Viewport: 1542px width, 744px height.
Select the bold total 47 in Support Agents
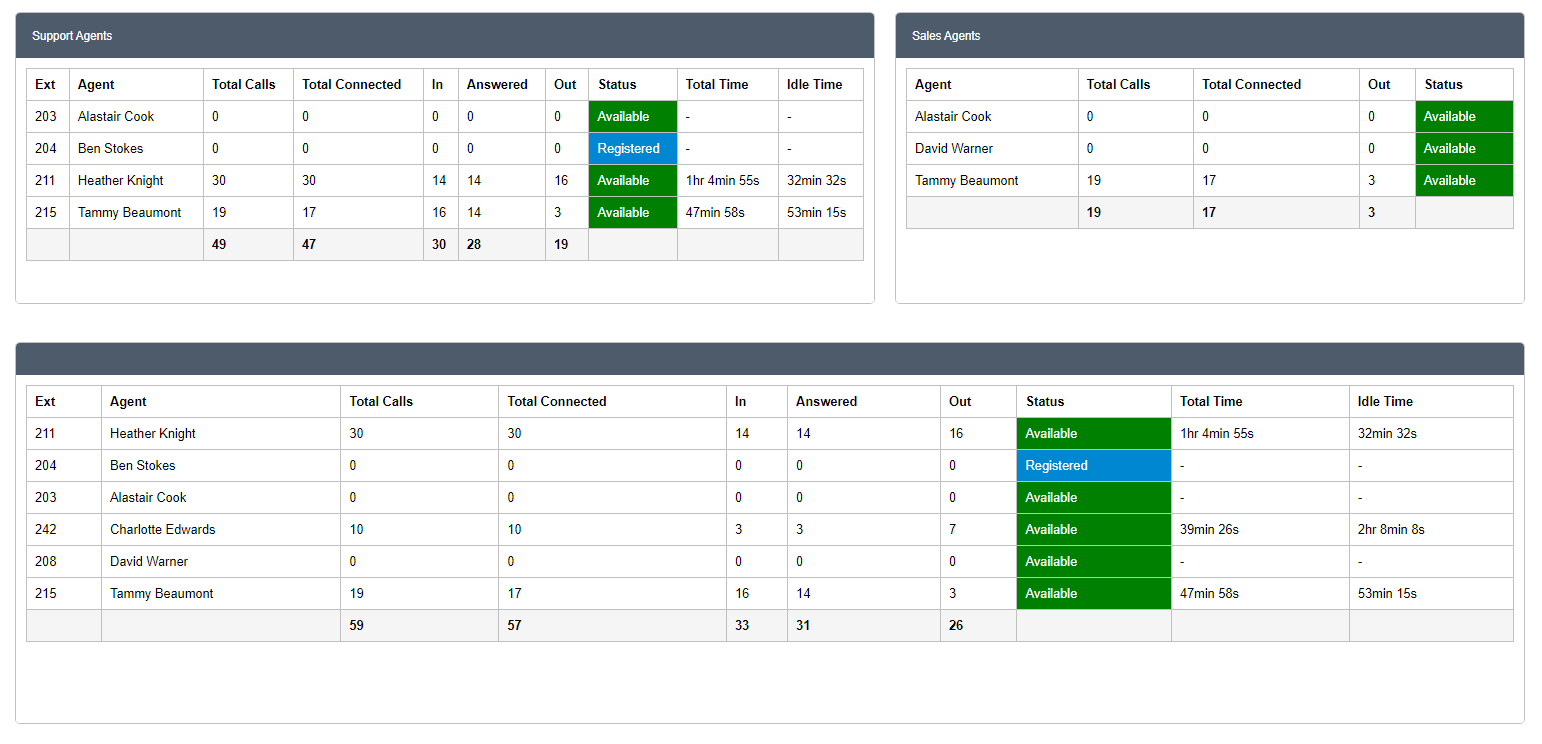point(309,245)
